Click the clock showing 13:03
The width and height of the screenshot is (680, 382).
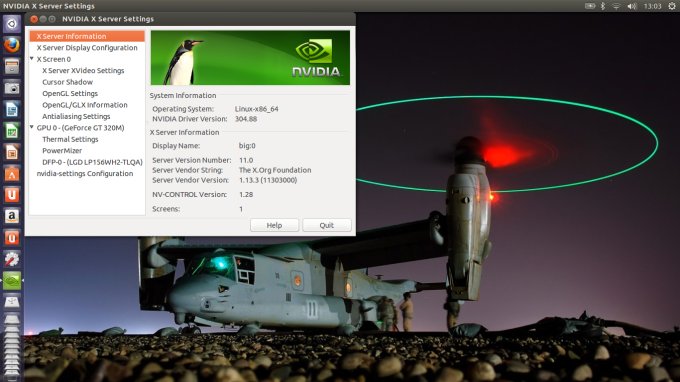pyautogui.click(x=653, y=6)
